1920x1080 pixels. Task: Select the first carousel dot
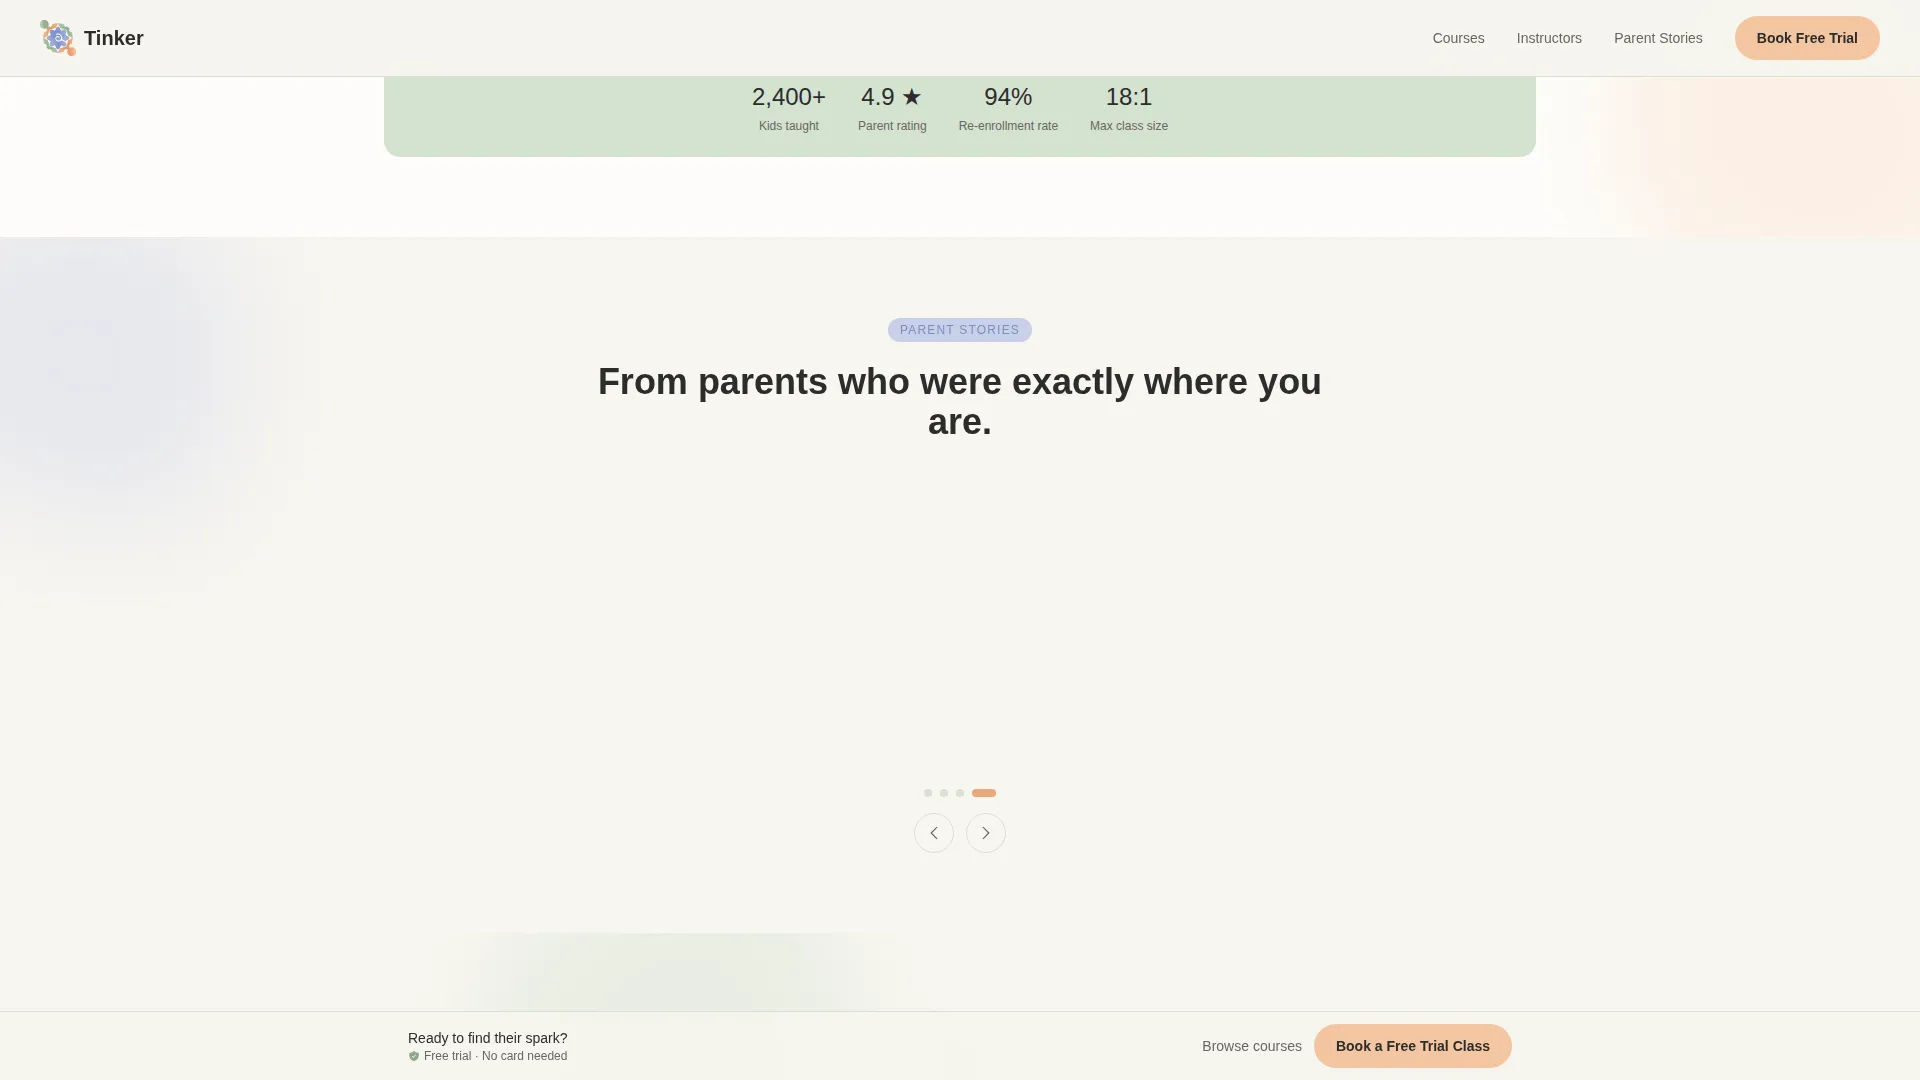928,793
